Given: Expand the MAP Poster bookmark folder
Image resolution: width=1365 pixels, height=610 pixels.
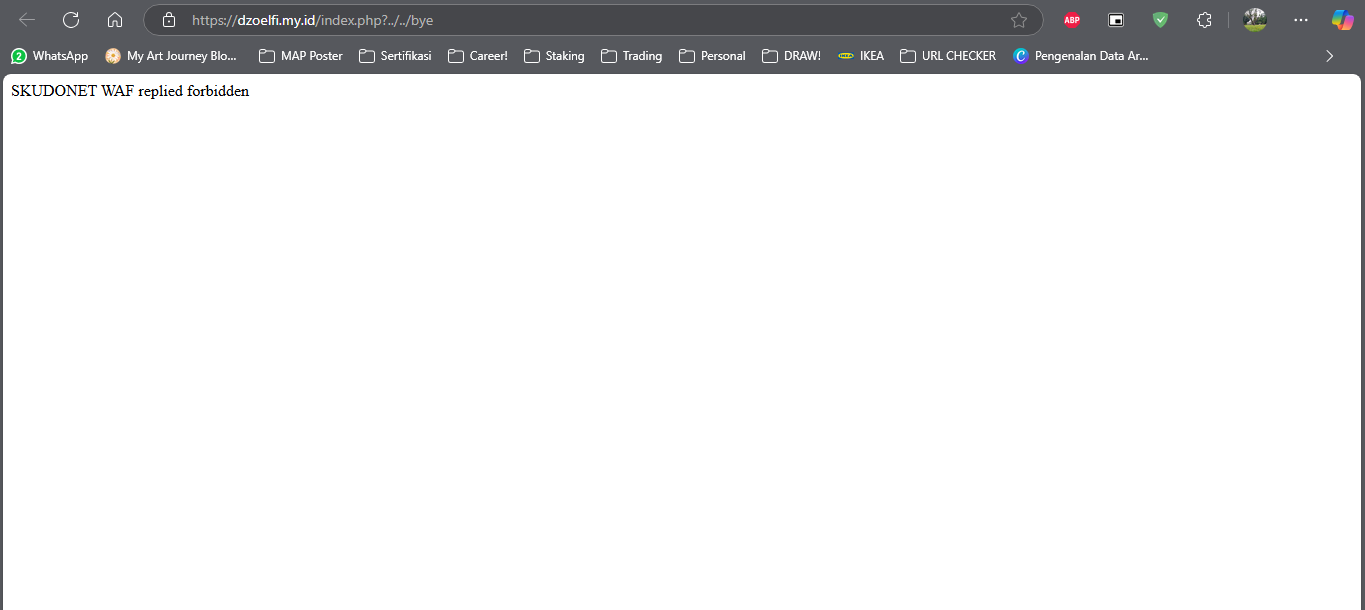Looking at the screenshot, I should (x=301, y=56).
